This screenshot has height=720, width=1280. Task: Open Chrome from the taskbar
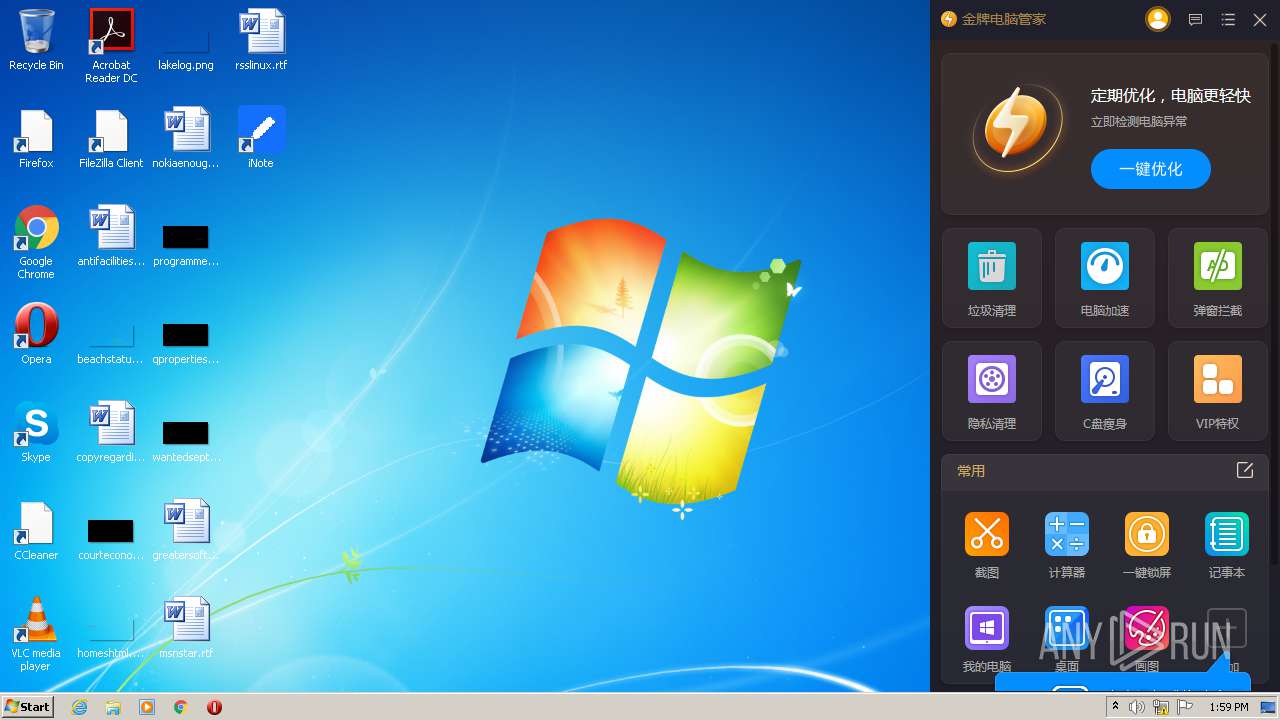tap(181, 707)
